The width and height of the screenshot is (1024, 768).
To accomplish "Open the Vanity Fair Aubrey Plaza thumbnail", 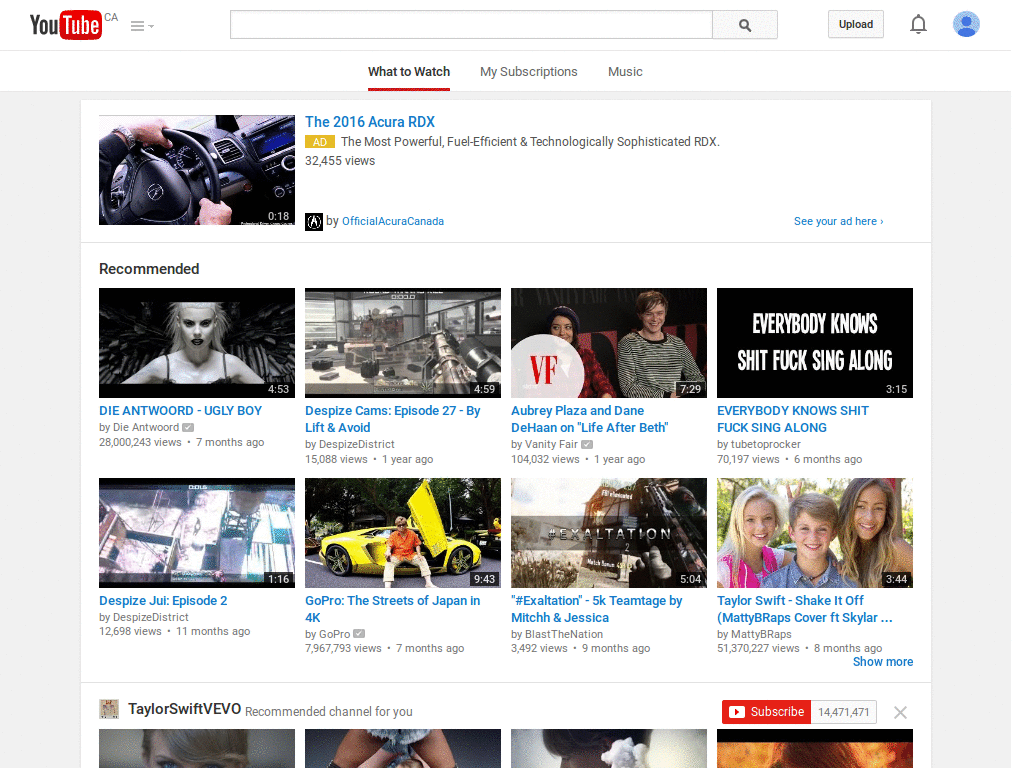I will tap(609, 343).
